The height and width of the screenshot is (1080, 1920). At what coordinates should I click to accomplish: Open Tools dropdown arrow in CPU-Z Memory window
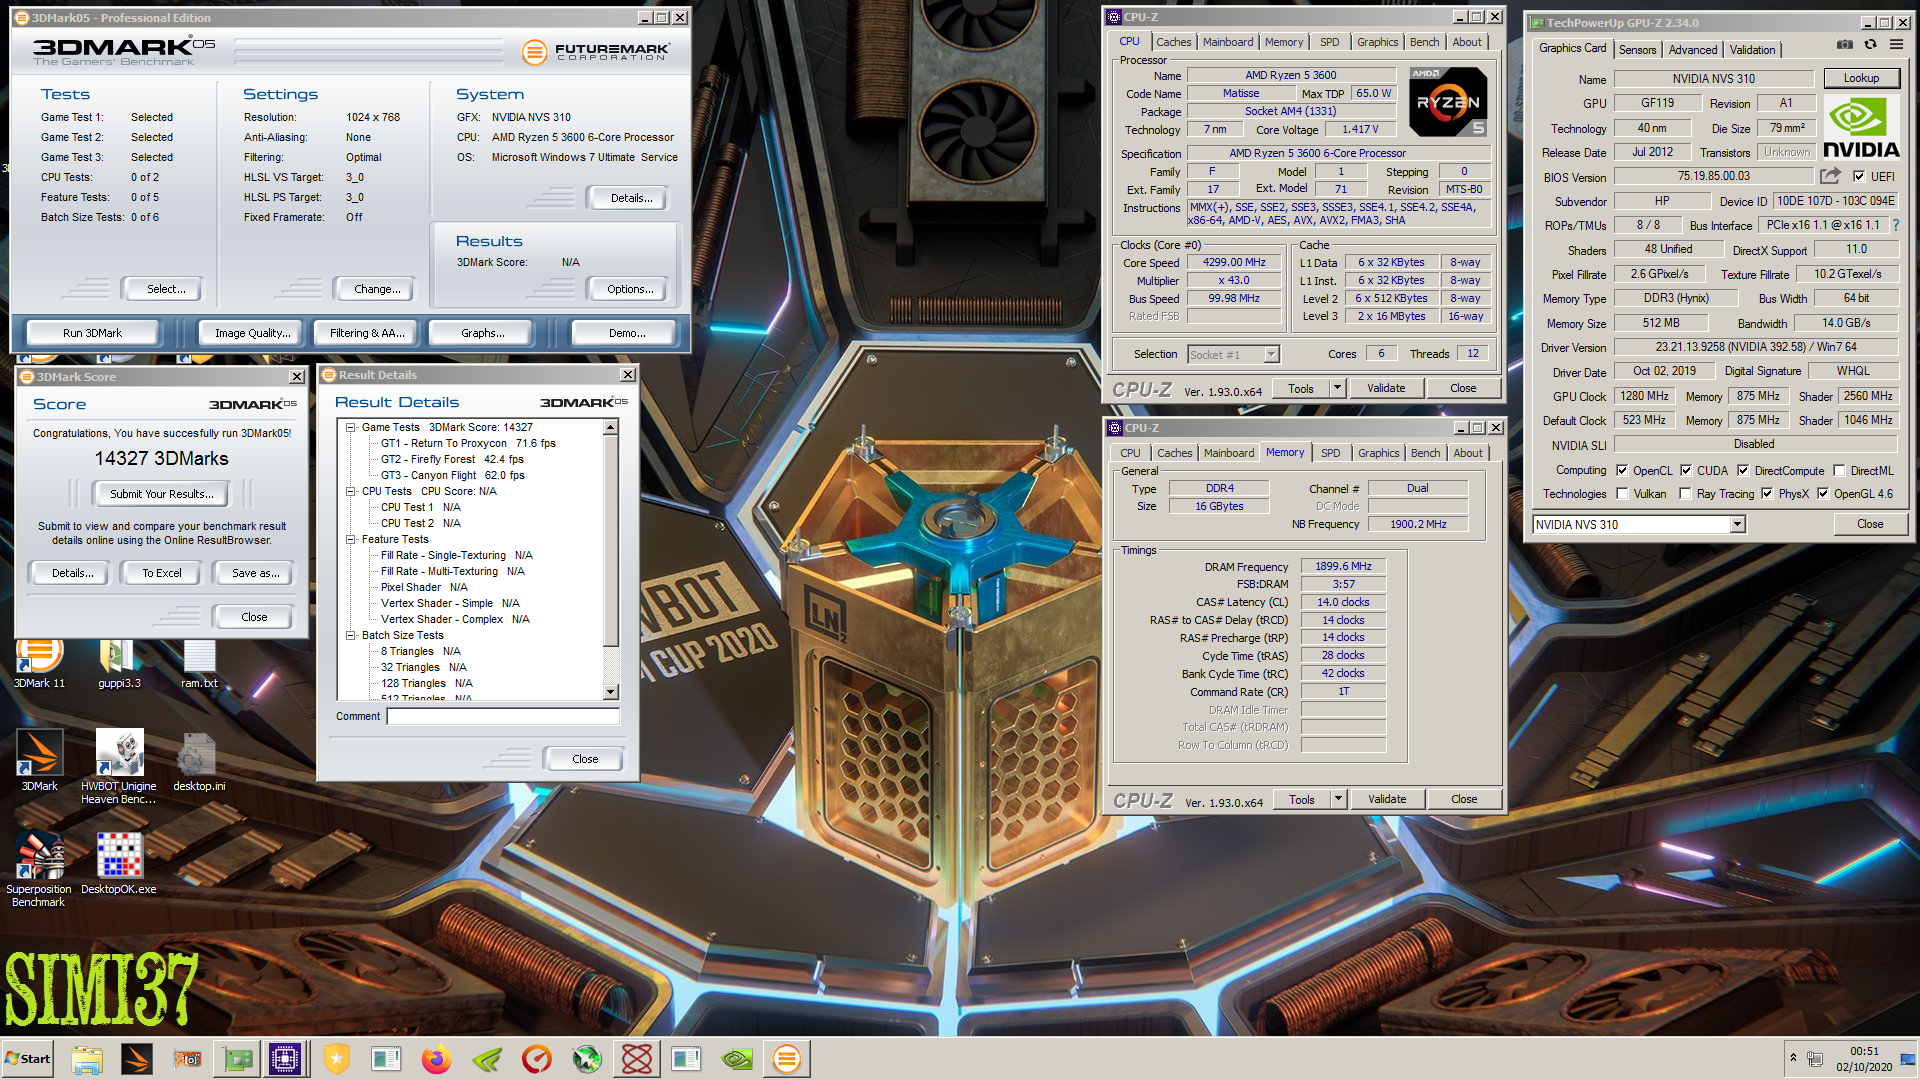click(x=1338, y=799)
